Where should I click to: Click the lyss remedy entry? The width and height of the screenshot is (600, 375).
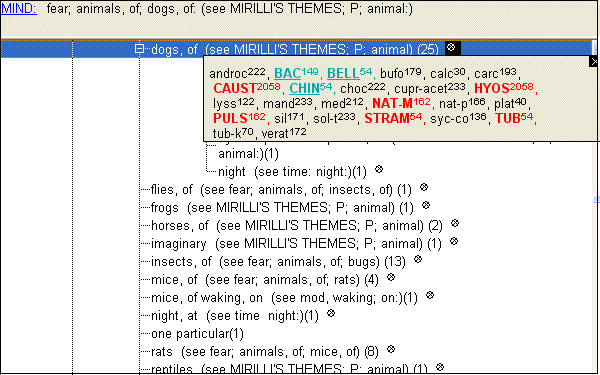point(234,103)
